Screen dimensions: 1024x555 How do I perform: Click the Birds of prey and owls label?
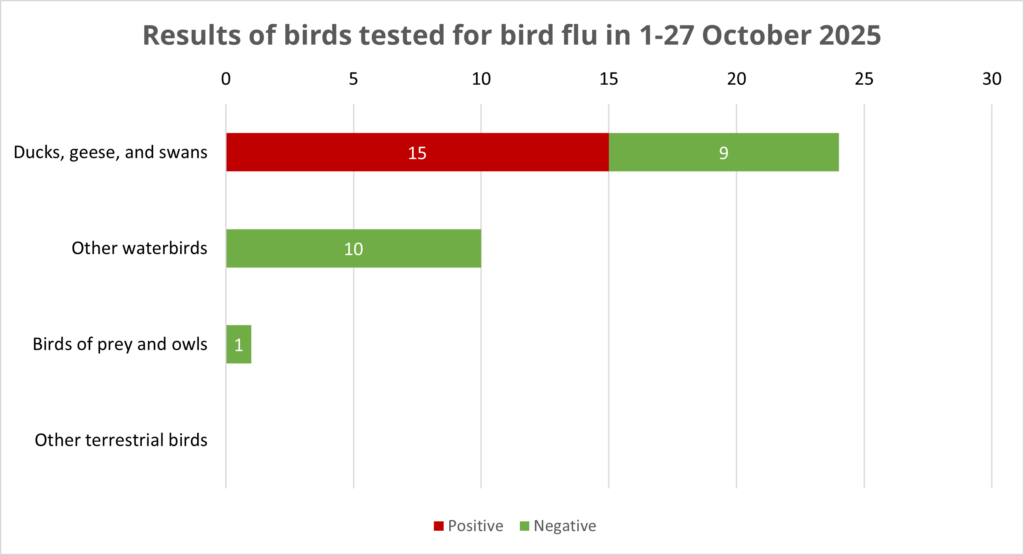(x=119, y=344)
